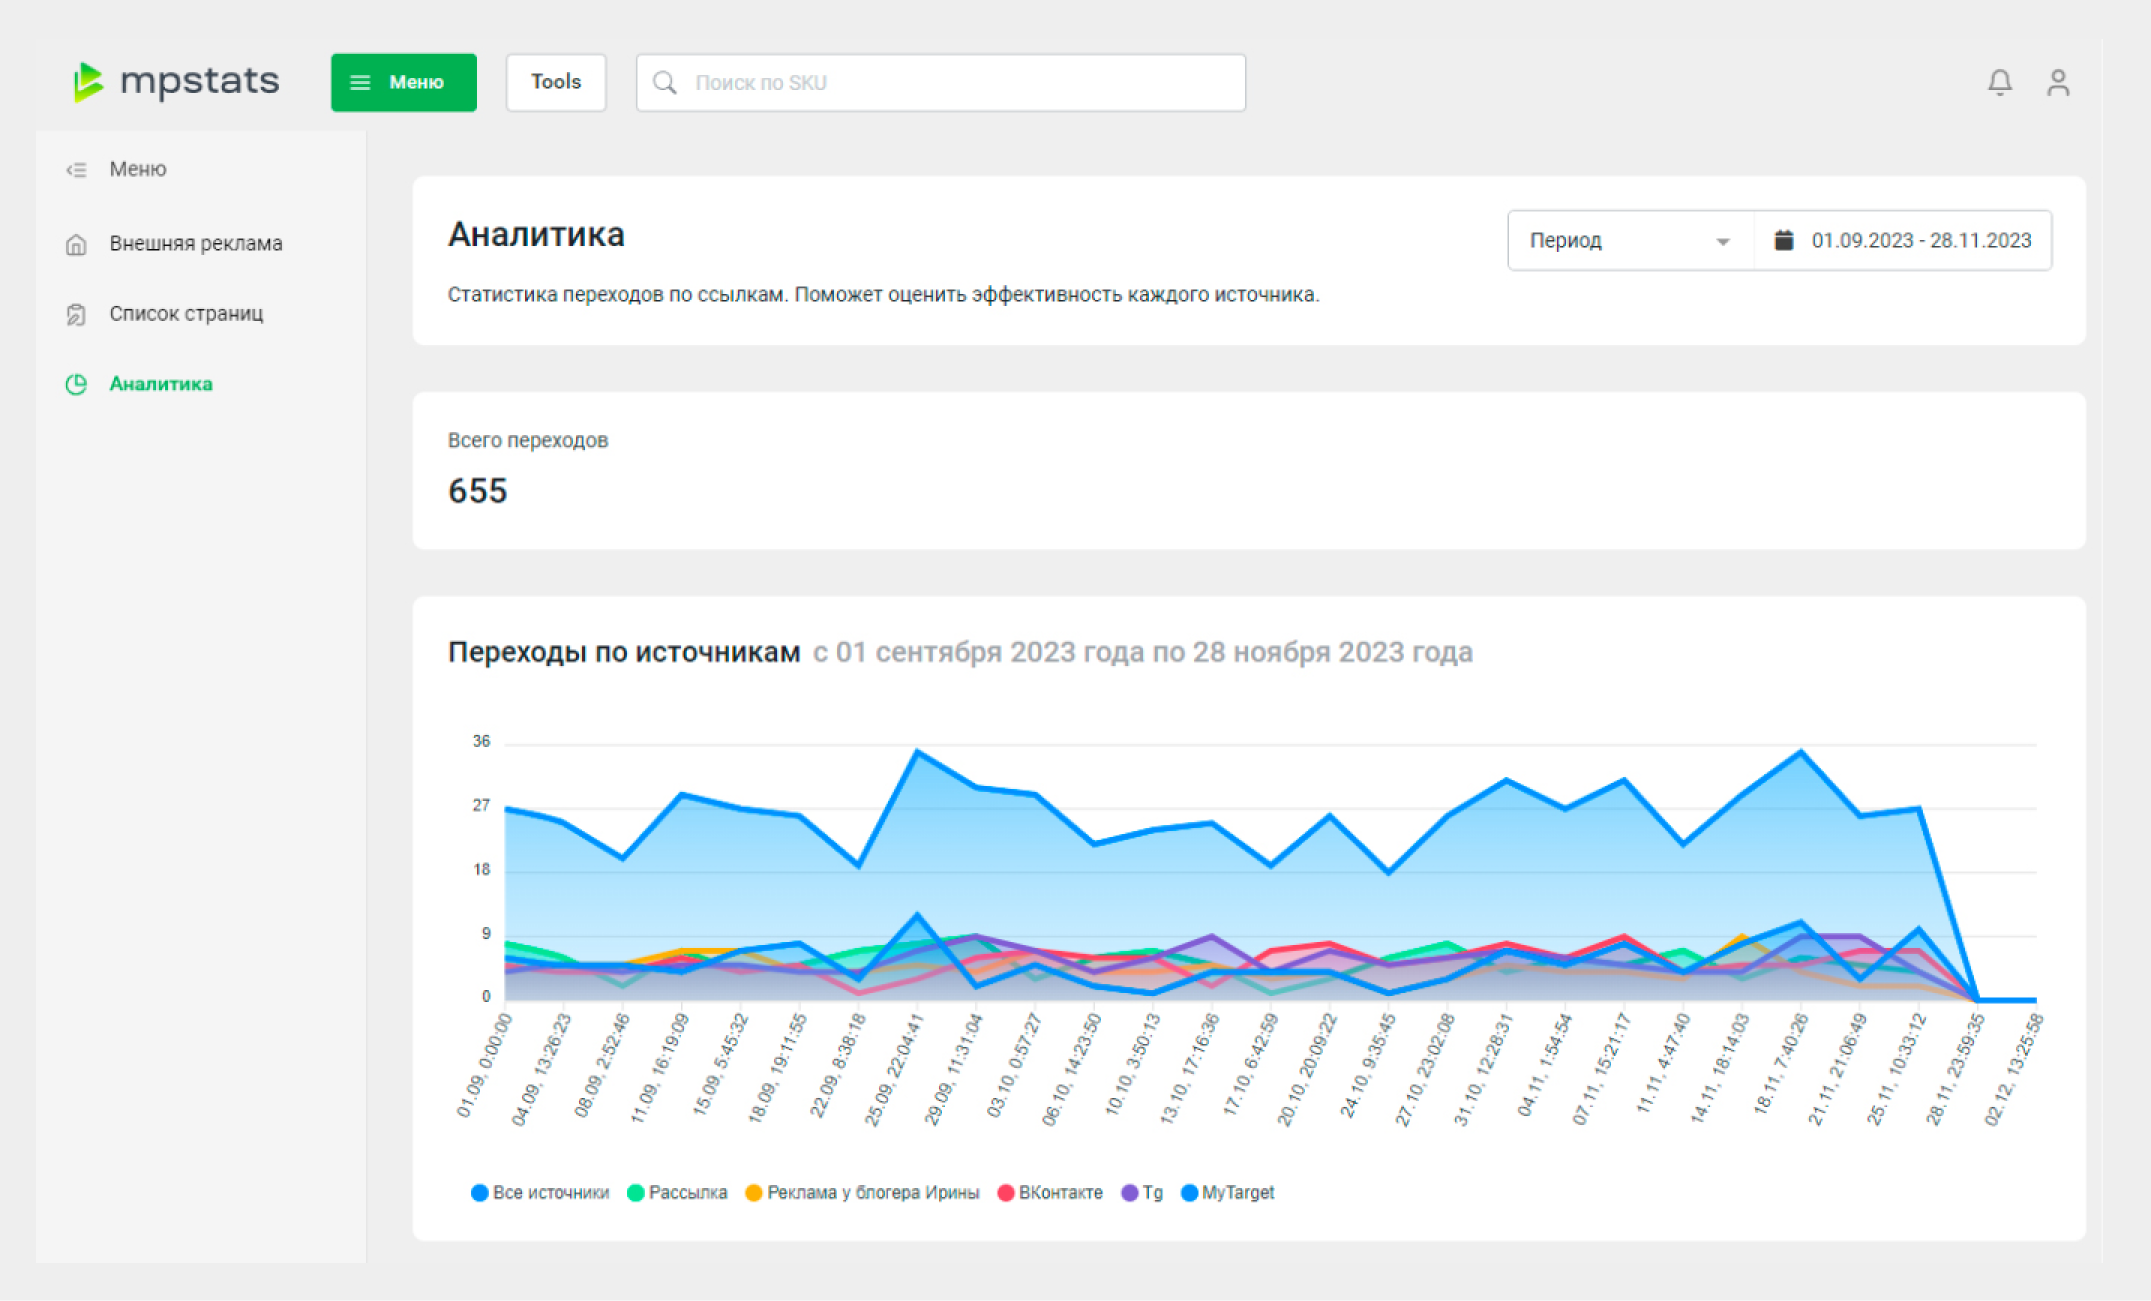
Task: Click the Всего переходов label
Action: click(x=528, y=440)
